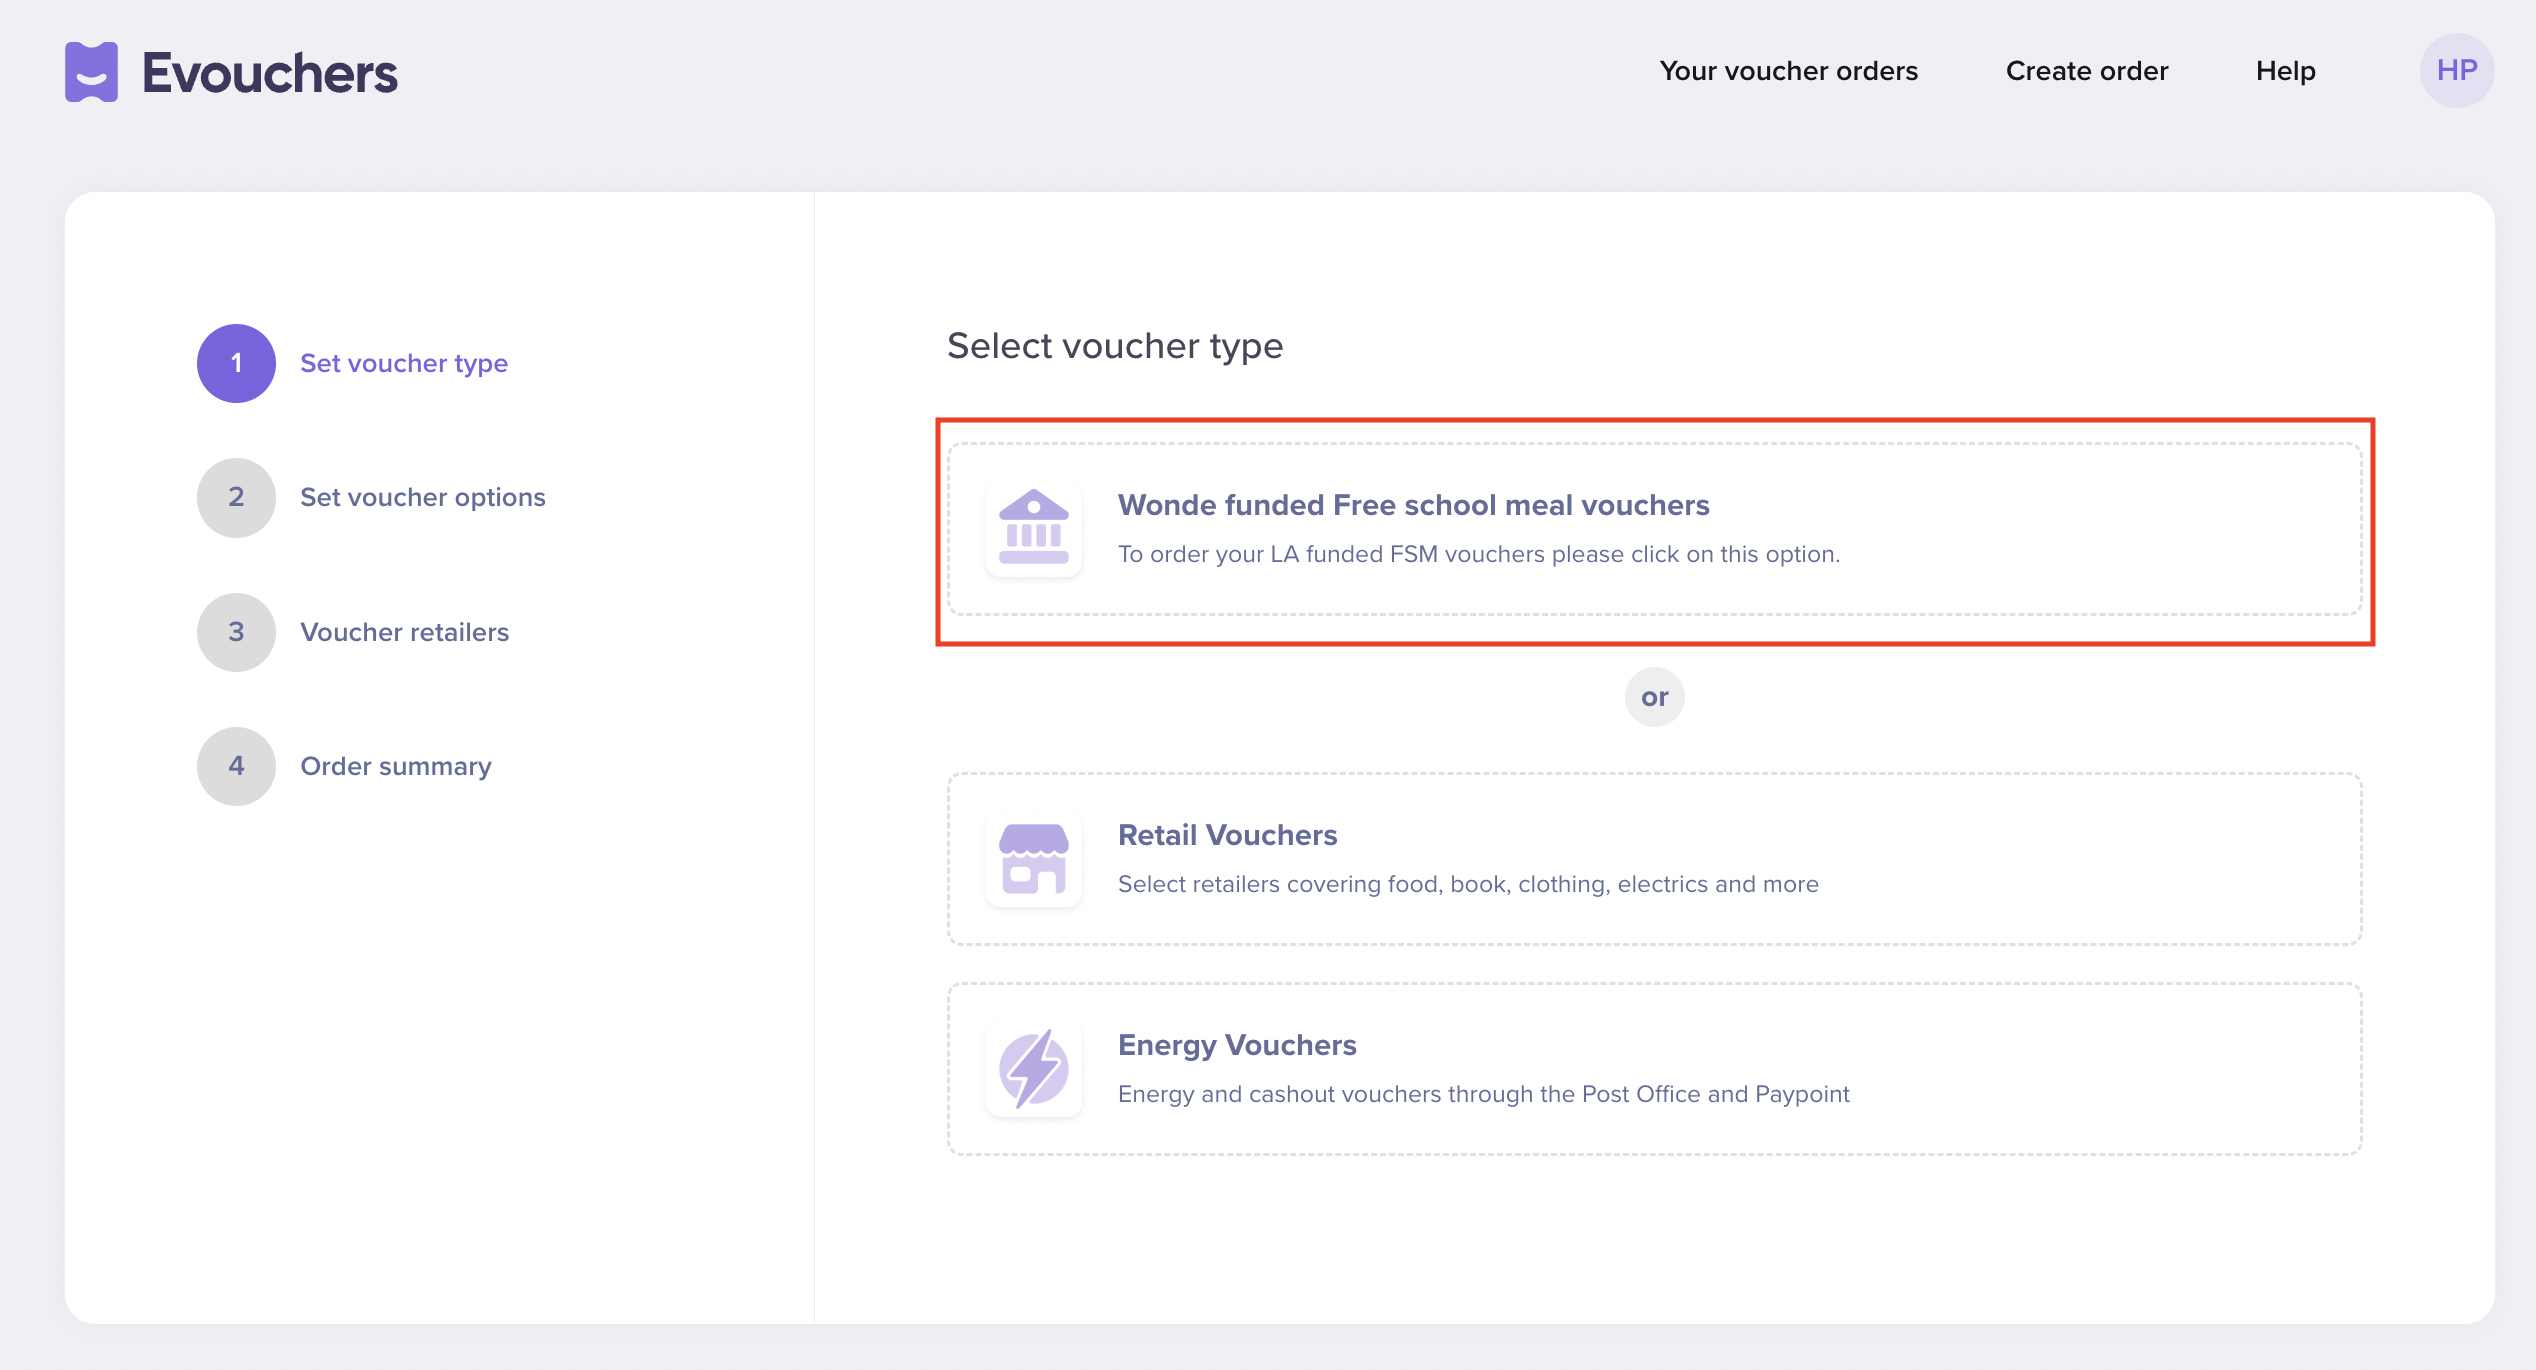Select step 3 circle in the sidebar
This screenshot has height=1370, width=2536.
tap(236, 632)
